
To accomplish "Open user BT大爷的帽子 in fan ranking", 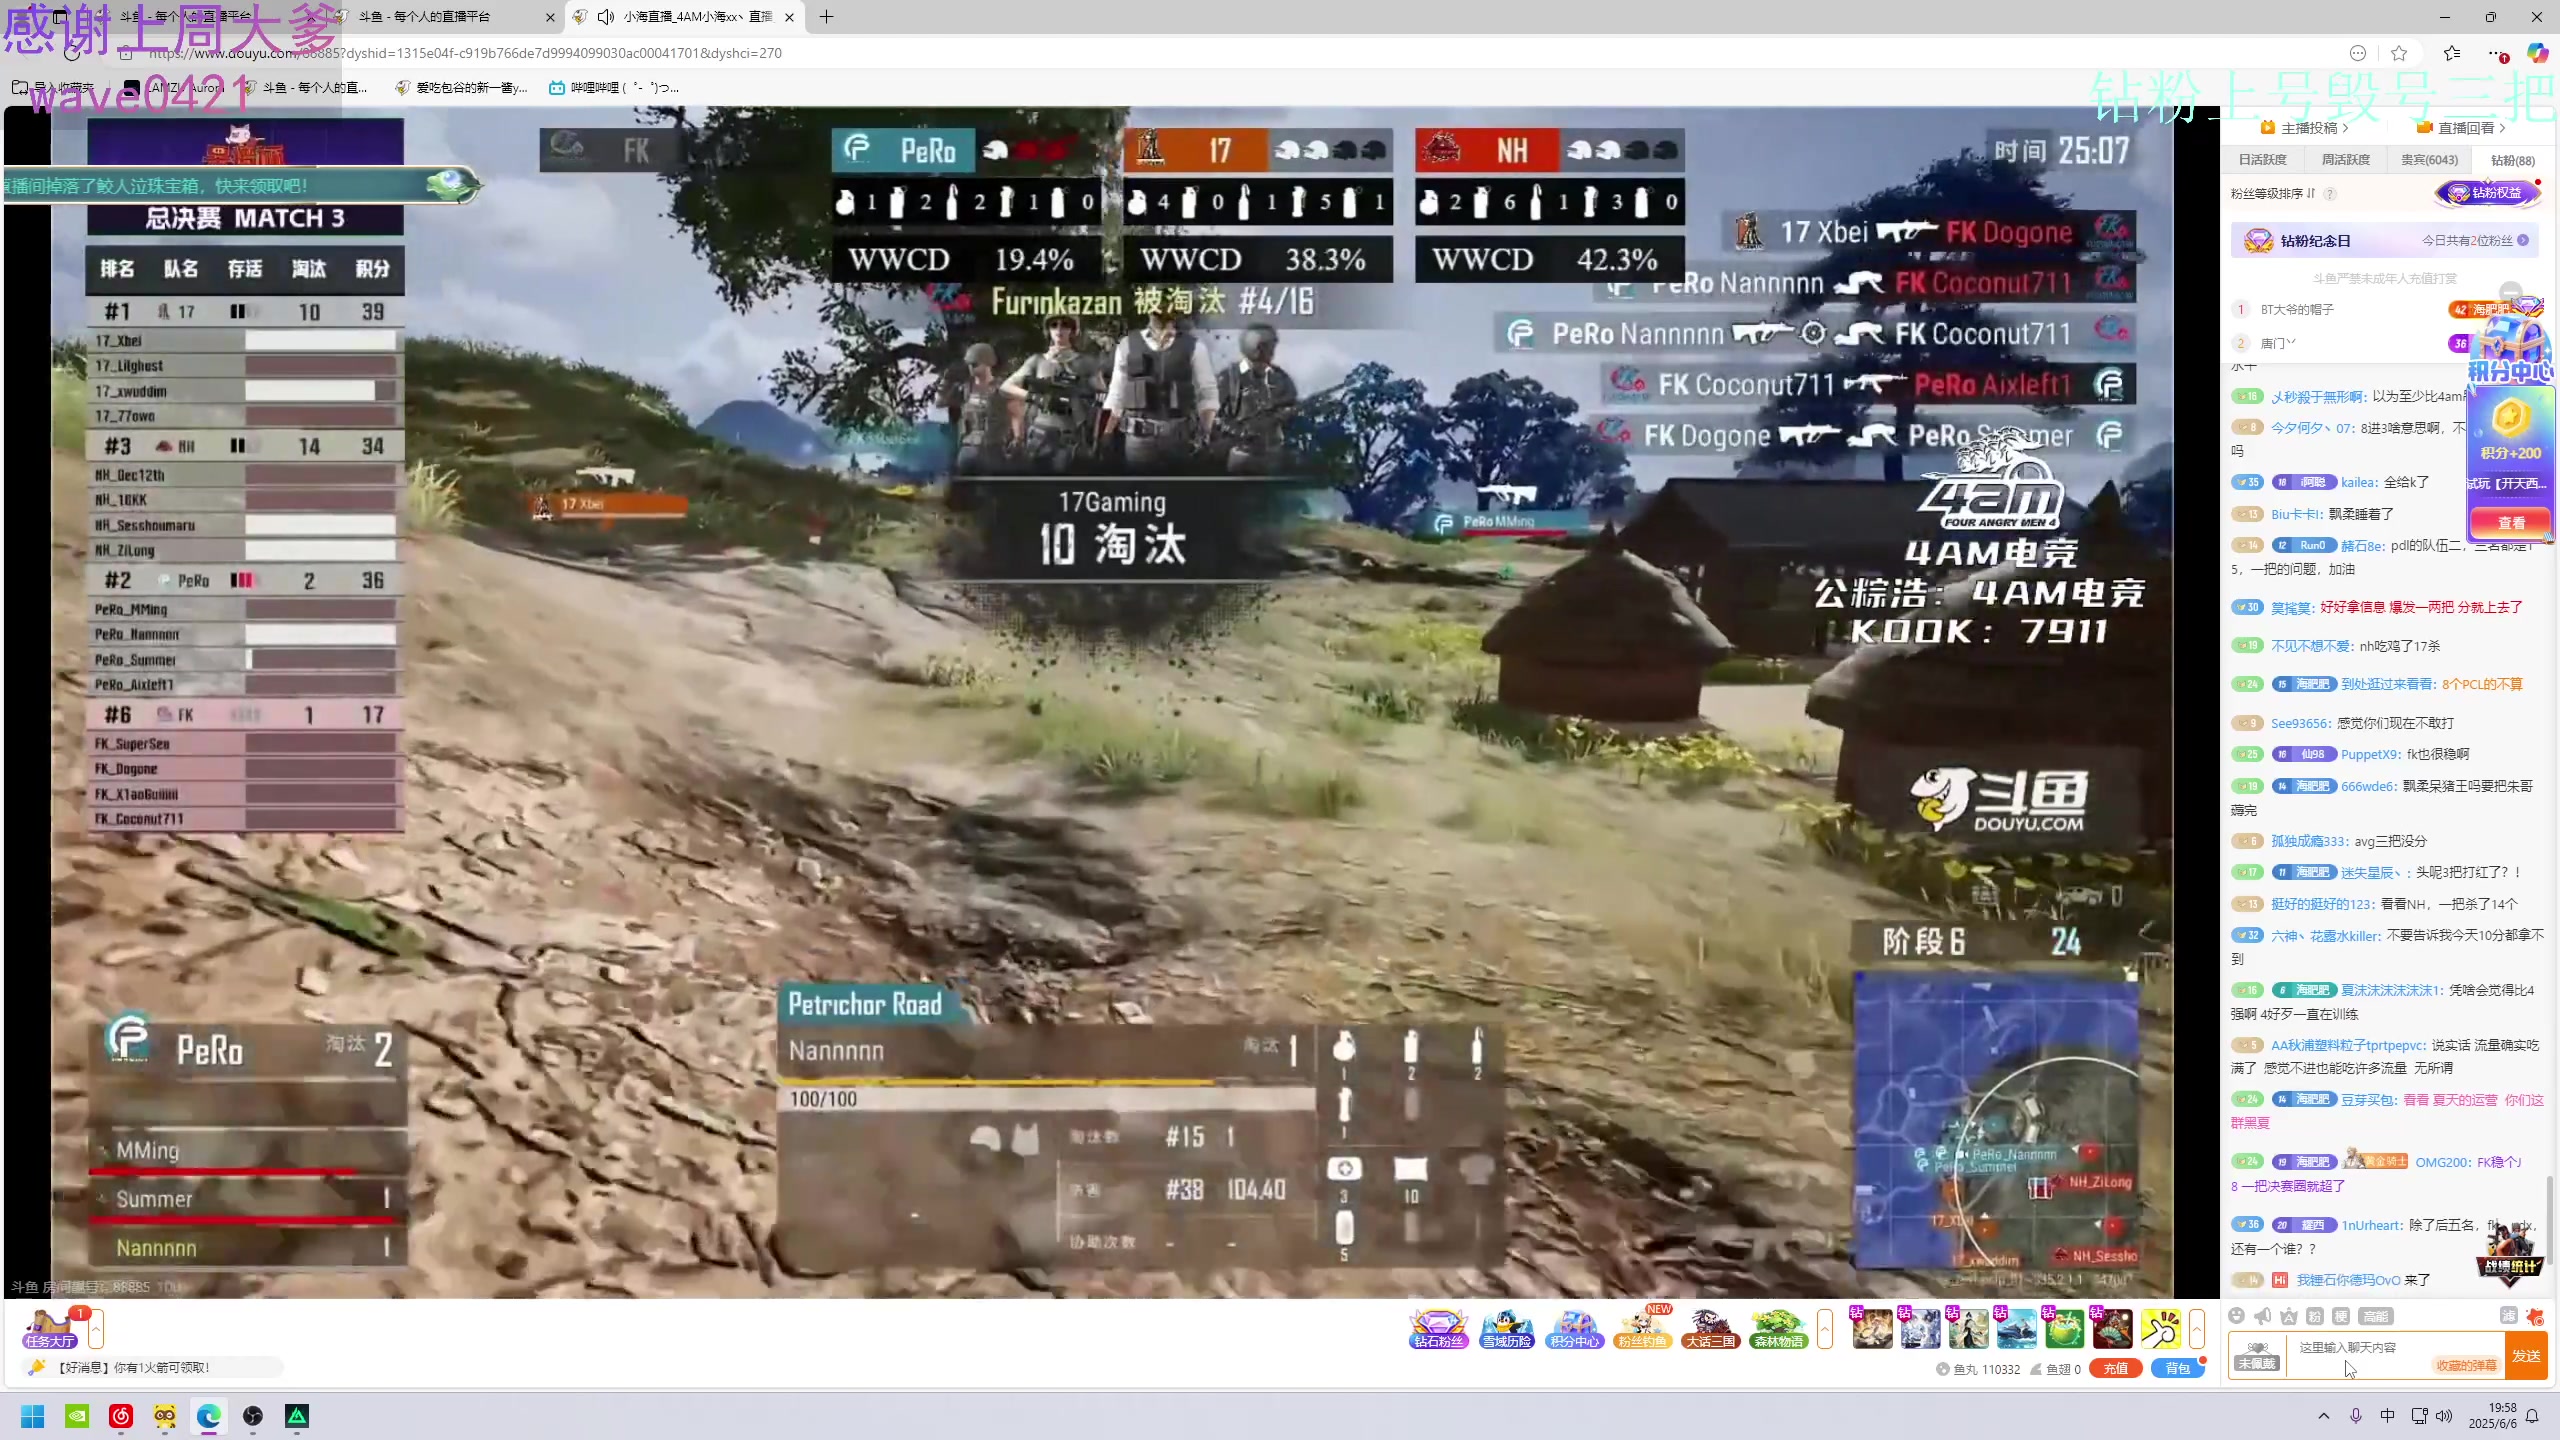I will 2297,310.
